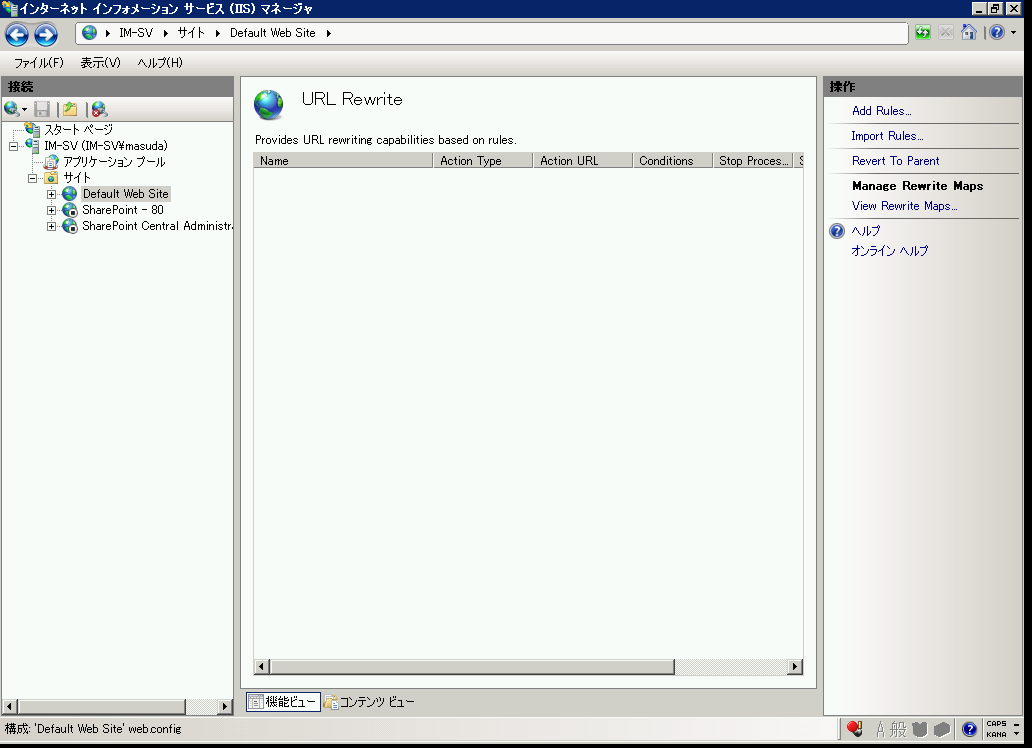Sort by the Action Type column header
Viewport: 1032px width, 748px height.
(481, 161)
